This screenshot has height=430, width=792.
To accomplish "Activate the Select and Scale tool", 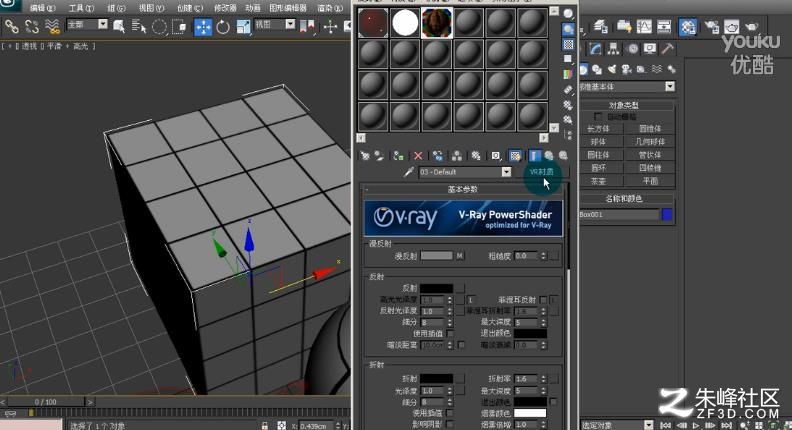I will tap(243, 26).
